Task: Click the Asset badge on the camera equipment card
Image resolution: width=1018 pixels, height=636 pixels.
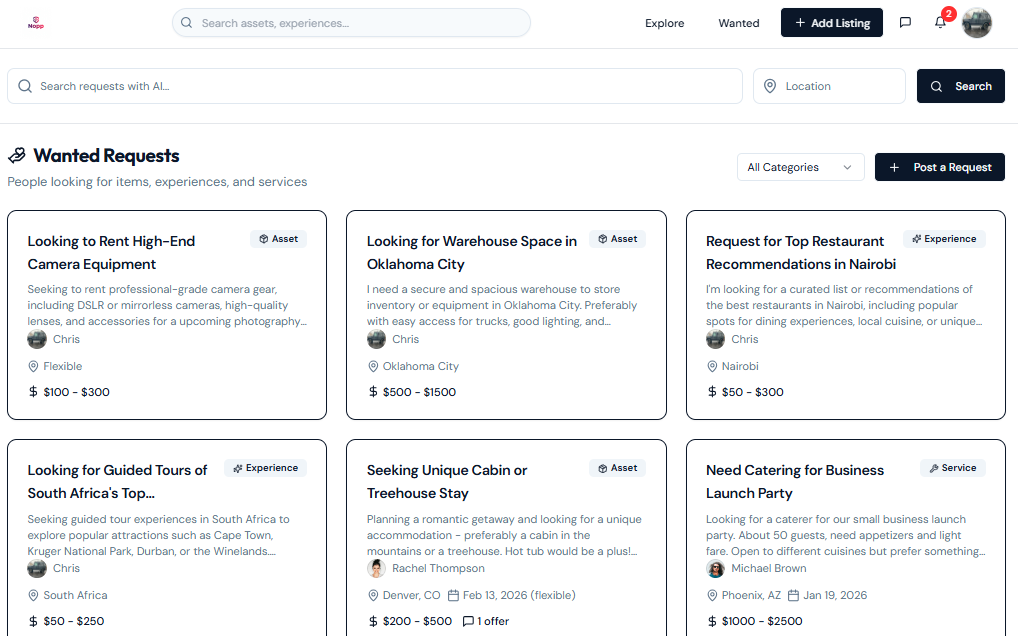Action: coord(278,238)
